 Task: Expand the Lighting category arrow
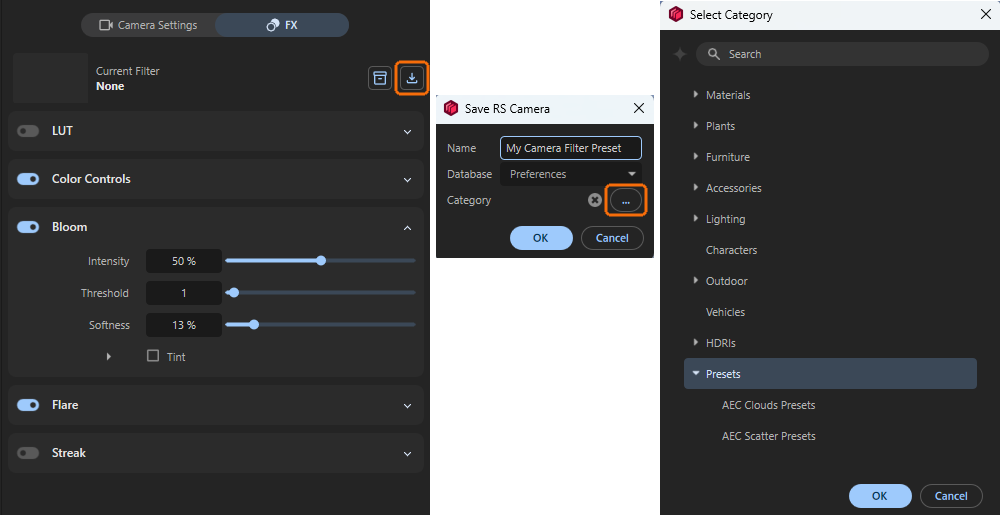point(696,218)
